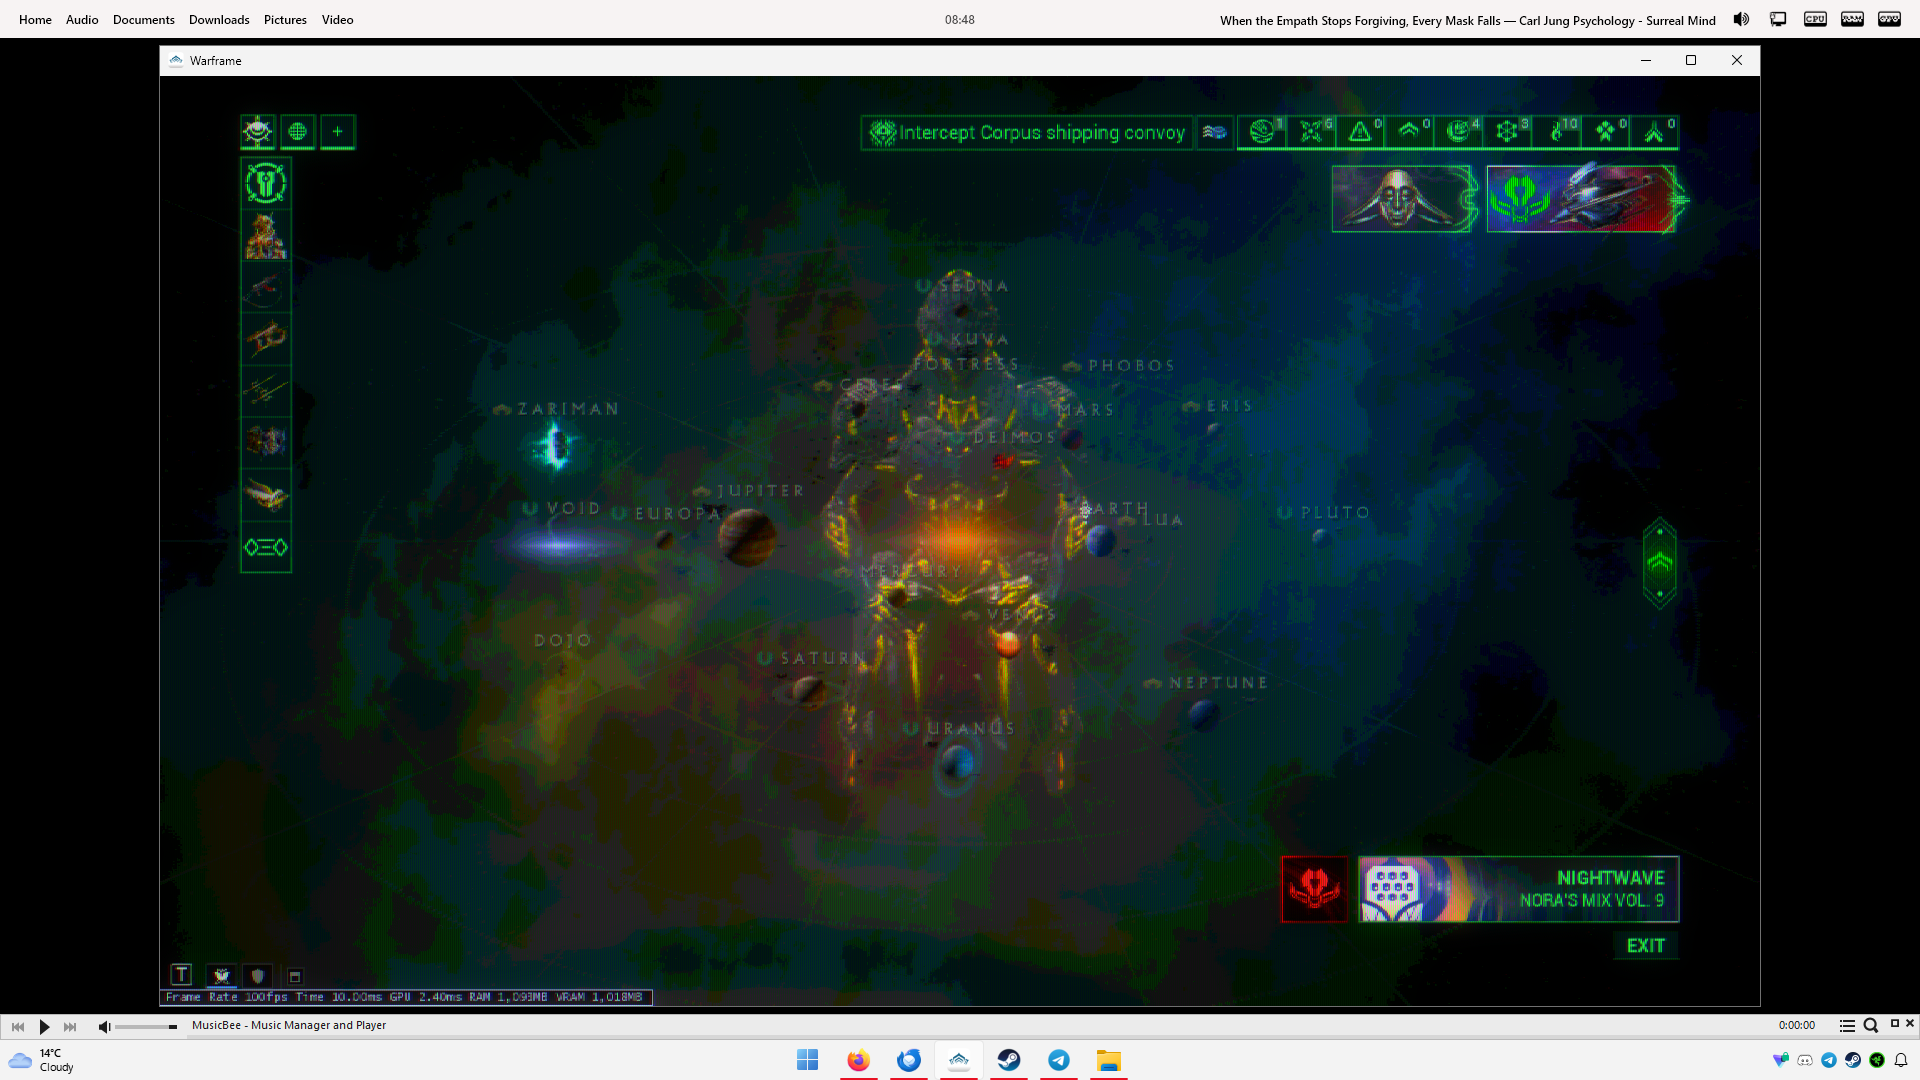Open the Video menu in top bar

point(337,19)
